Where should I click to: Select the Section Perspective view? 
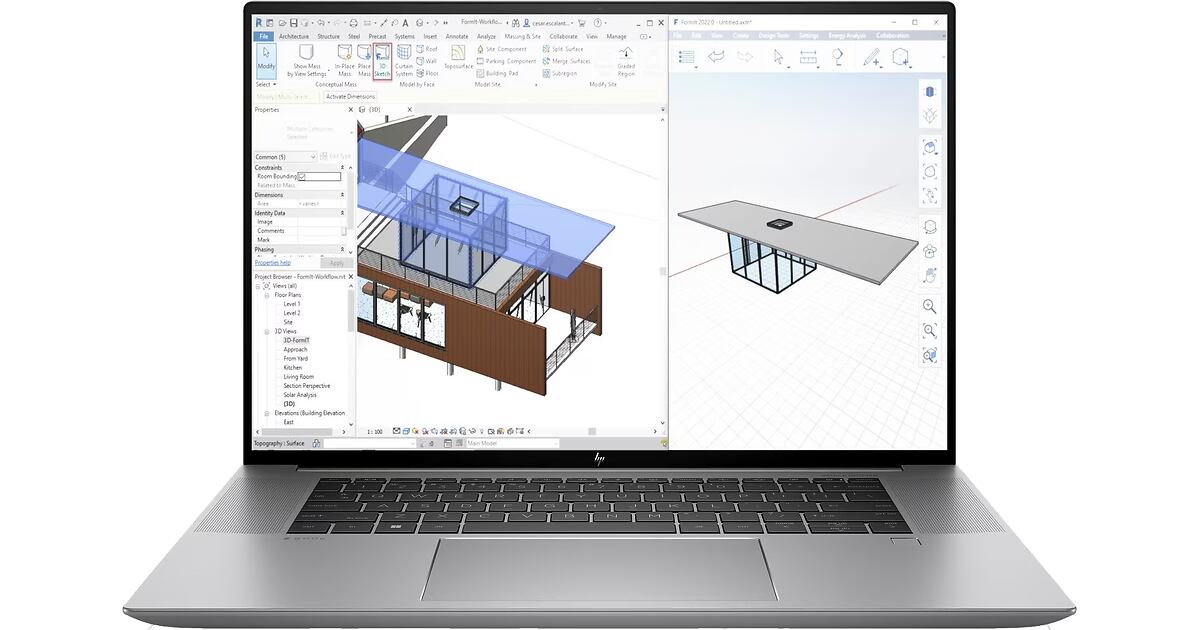pos(306,386)
